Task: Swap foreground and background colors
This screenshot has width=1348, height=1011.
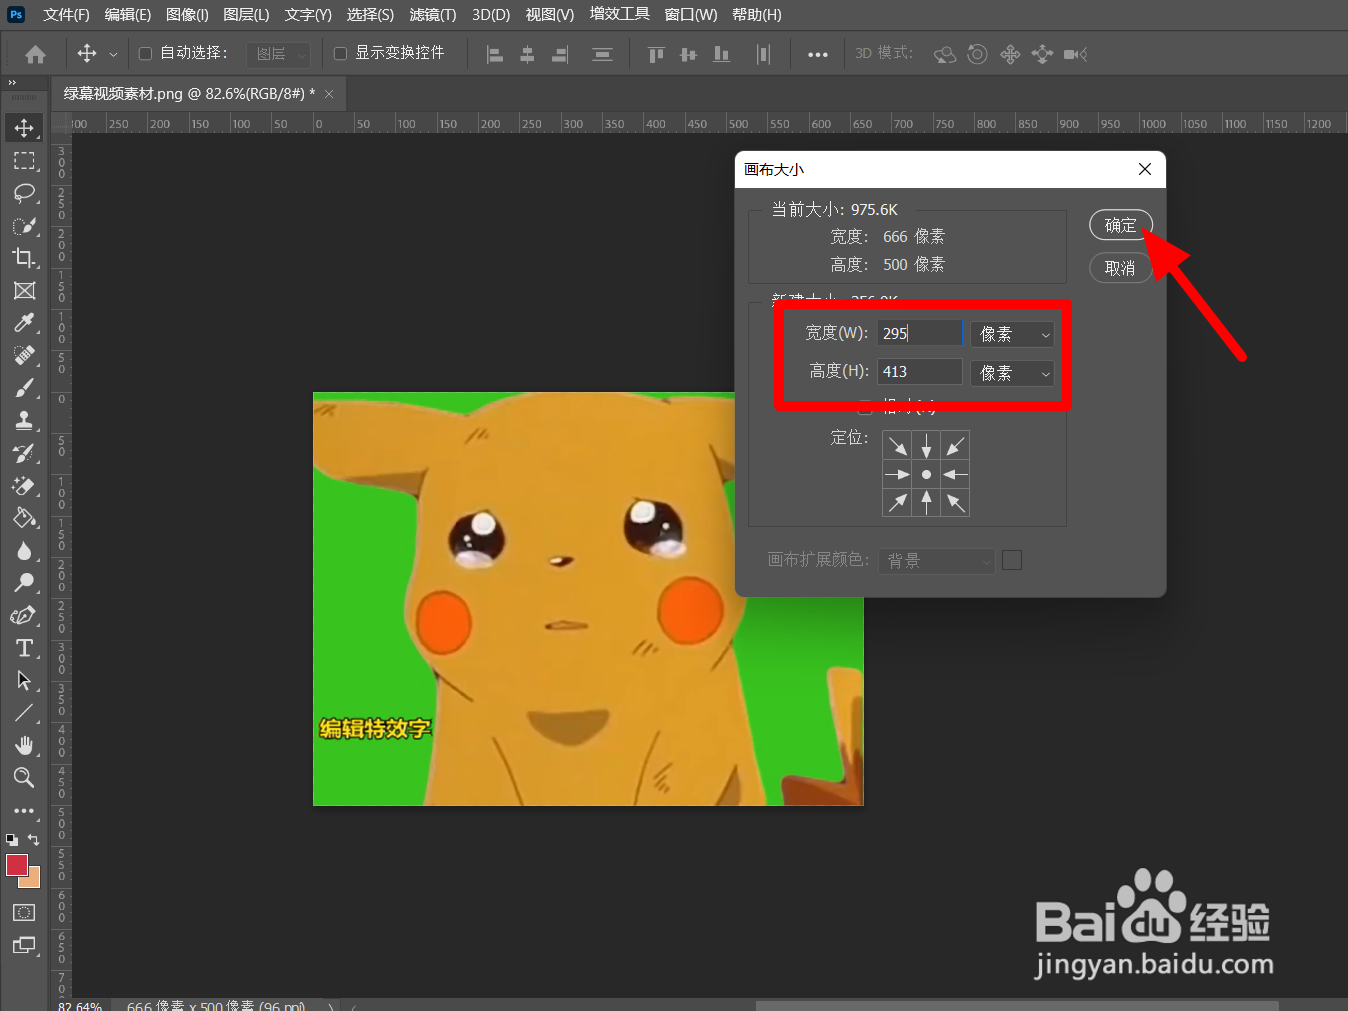Action: [x=34, y=840]
